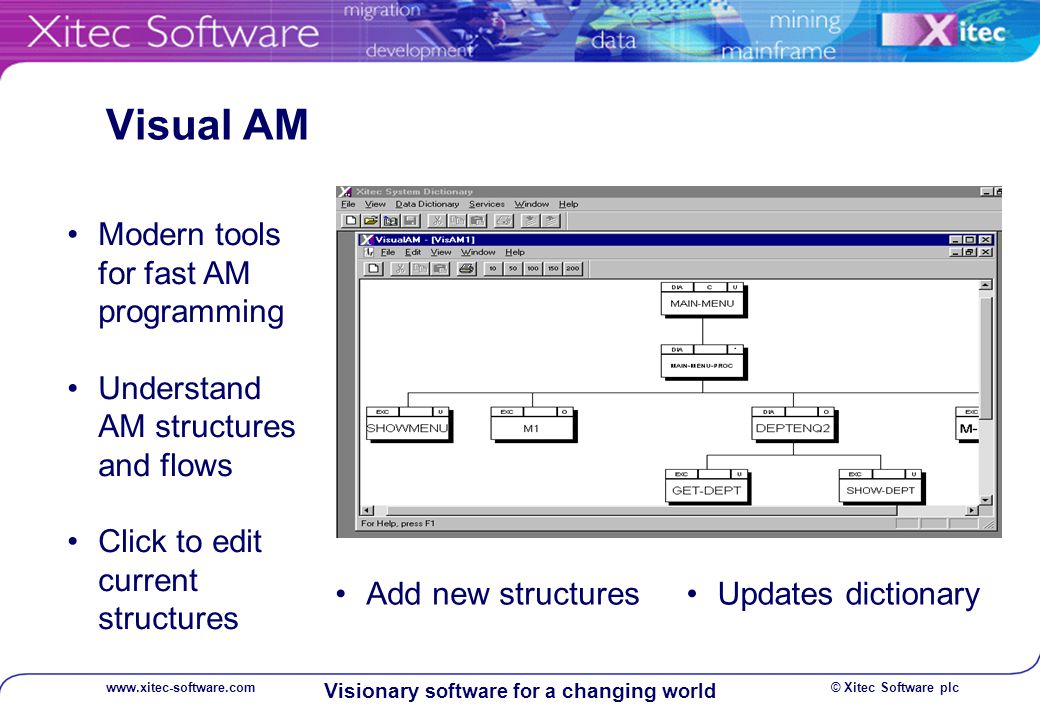This screenshot has height=720, width=1040.
Task: Click vertical scrollbar up arrow
Action: coord(986,285)
